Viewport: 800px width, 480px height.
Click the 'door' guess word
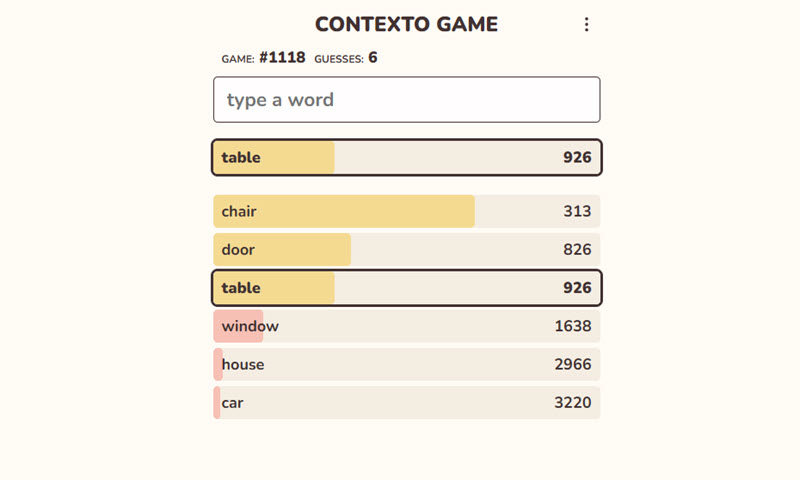point(238,249)
